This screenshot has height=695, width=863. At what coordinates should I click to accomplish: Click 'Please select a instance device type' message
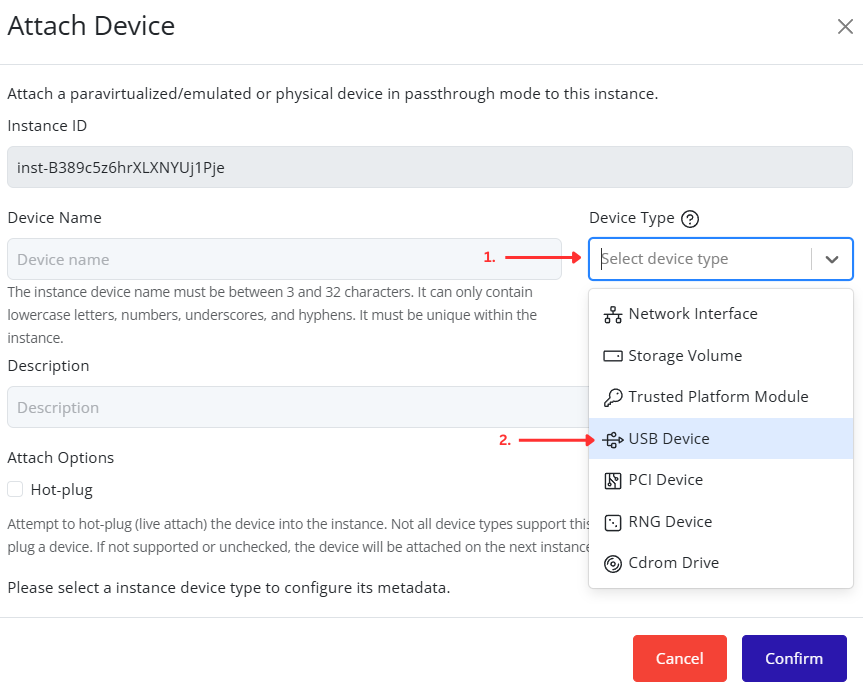[229, 588]
